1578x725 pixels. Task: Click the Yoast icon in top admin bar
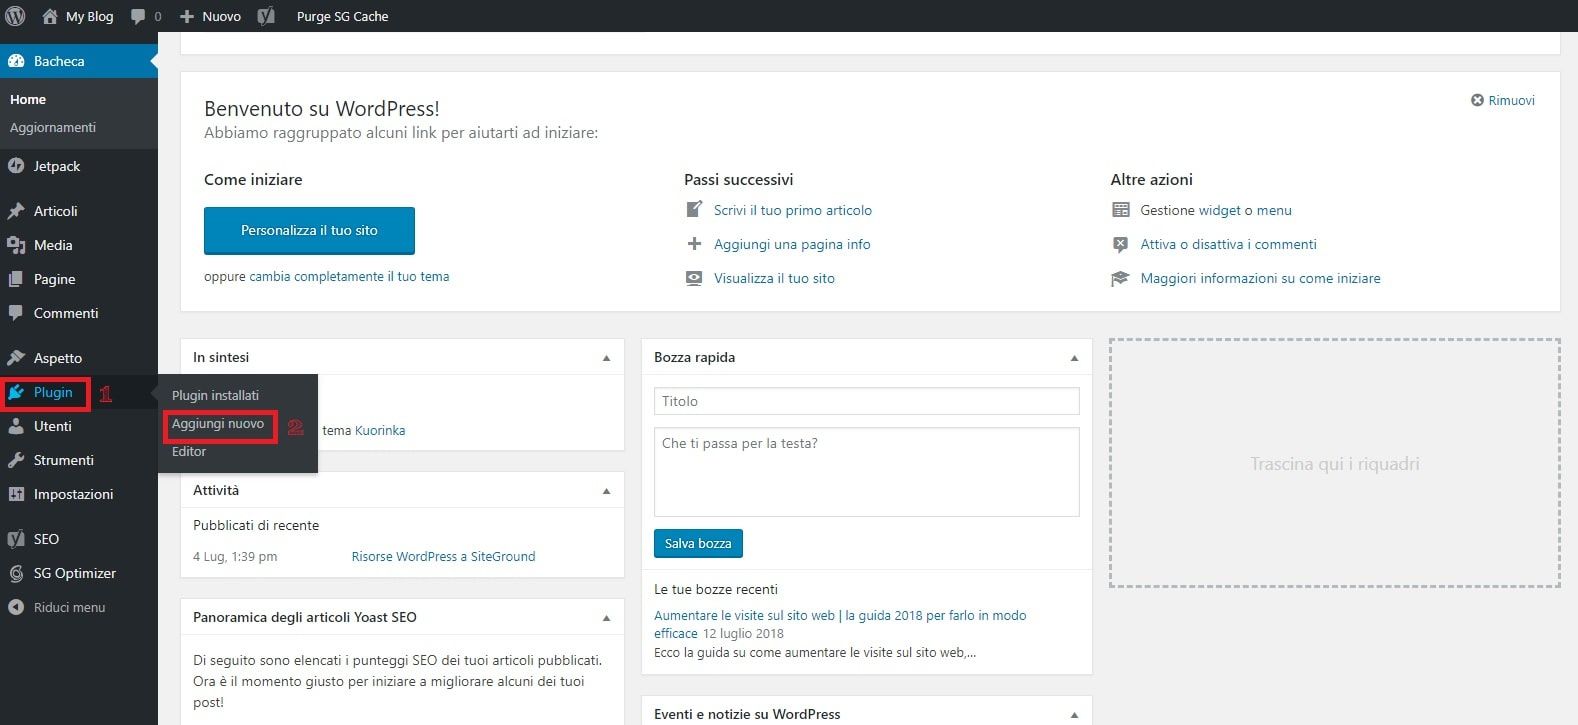click(x=266, y=16)
